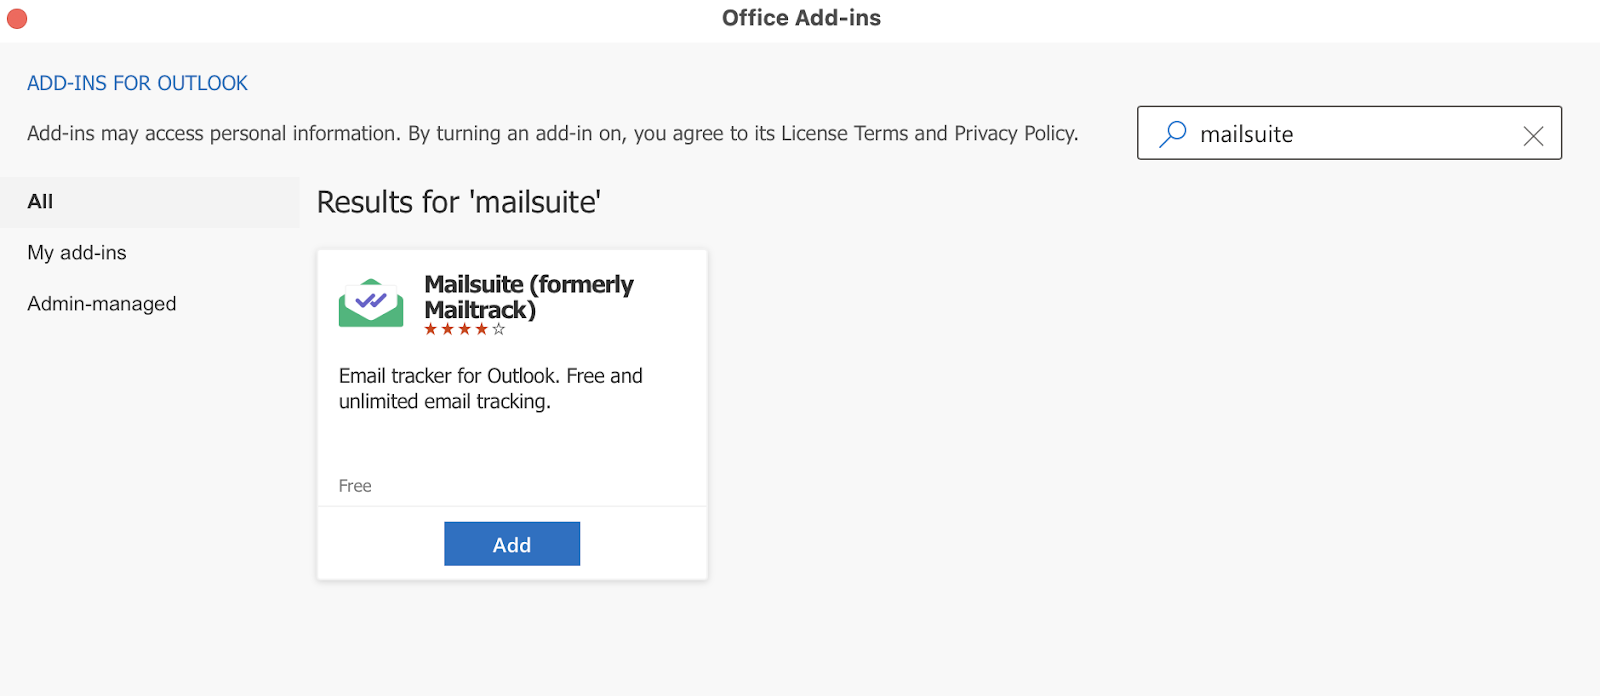
Task: Switch to My add-ins
Action: click(77, 253)
